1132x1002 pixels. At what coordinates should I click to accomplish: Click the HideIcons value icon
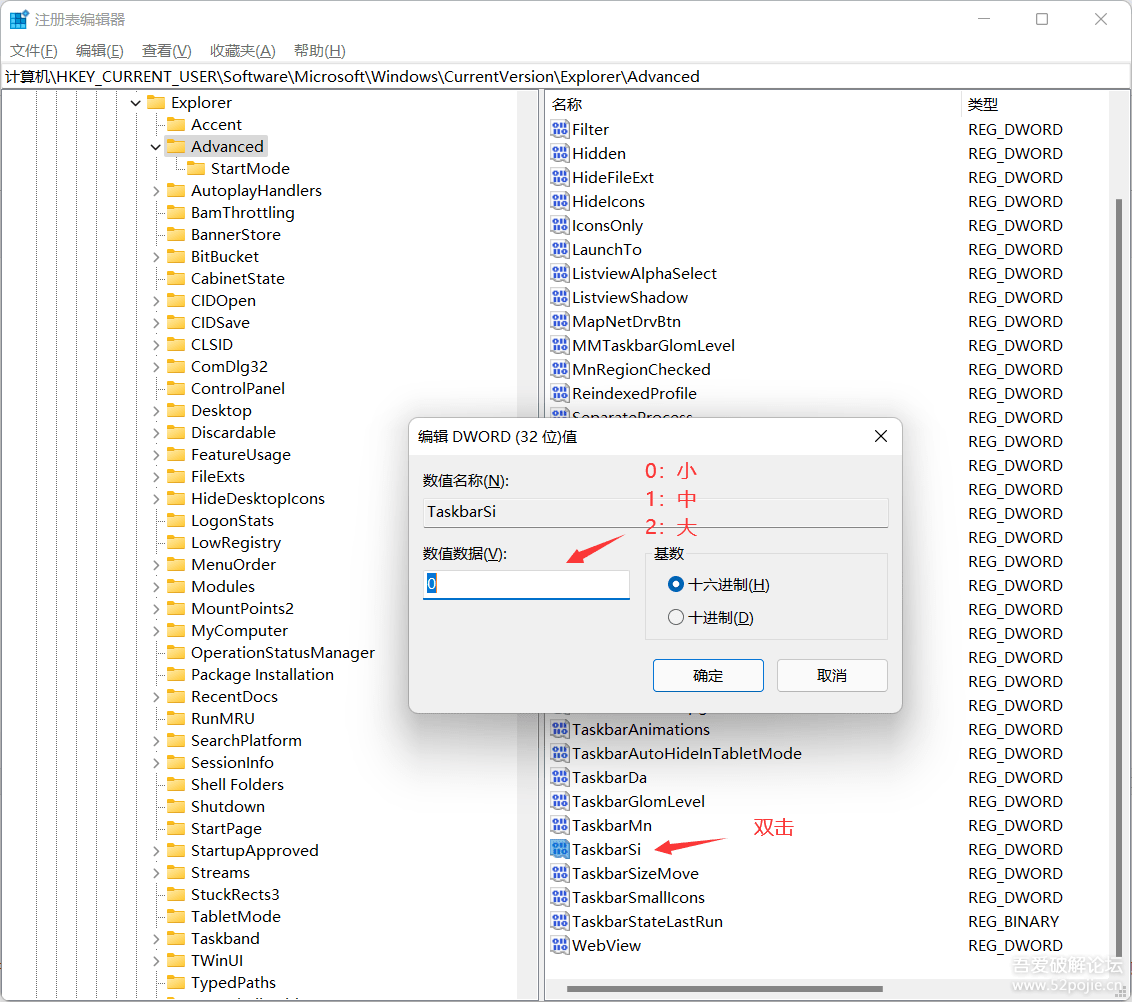(x=560, y=201)
